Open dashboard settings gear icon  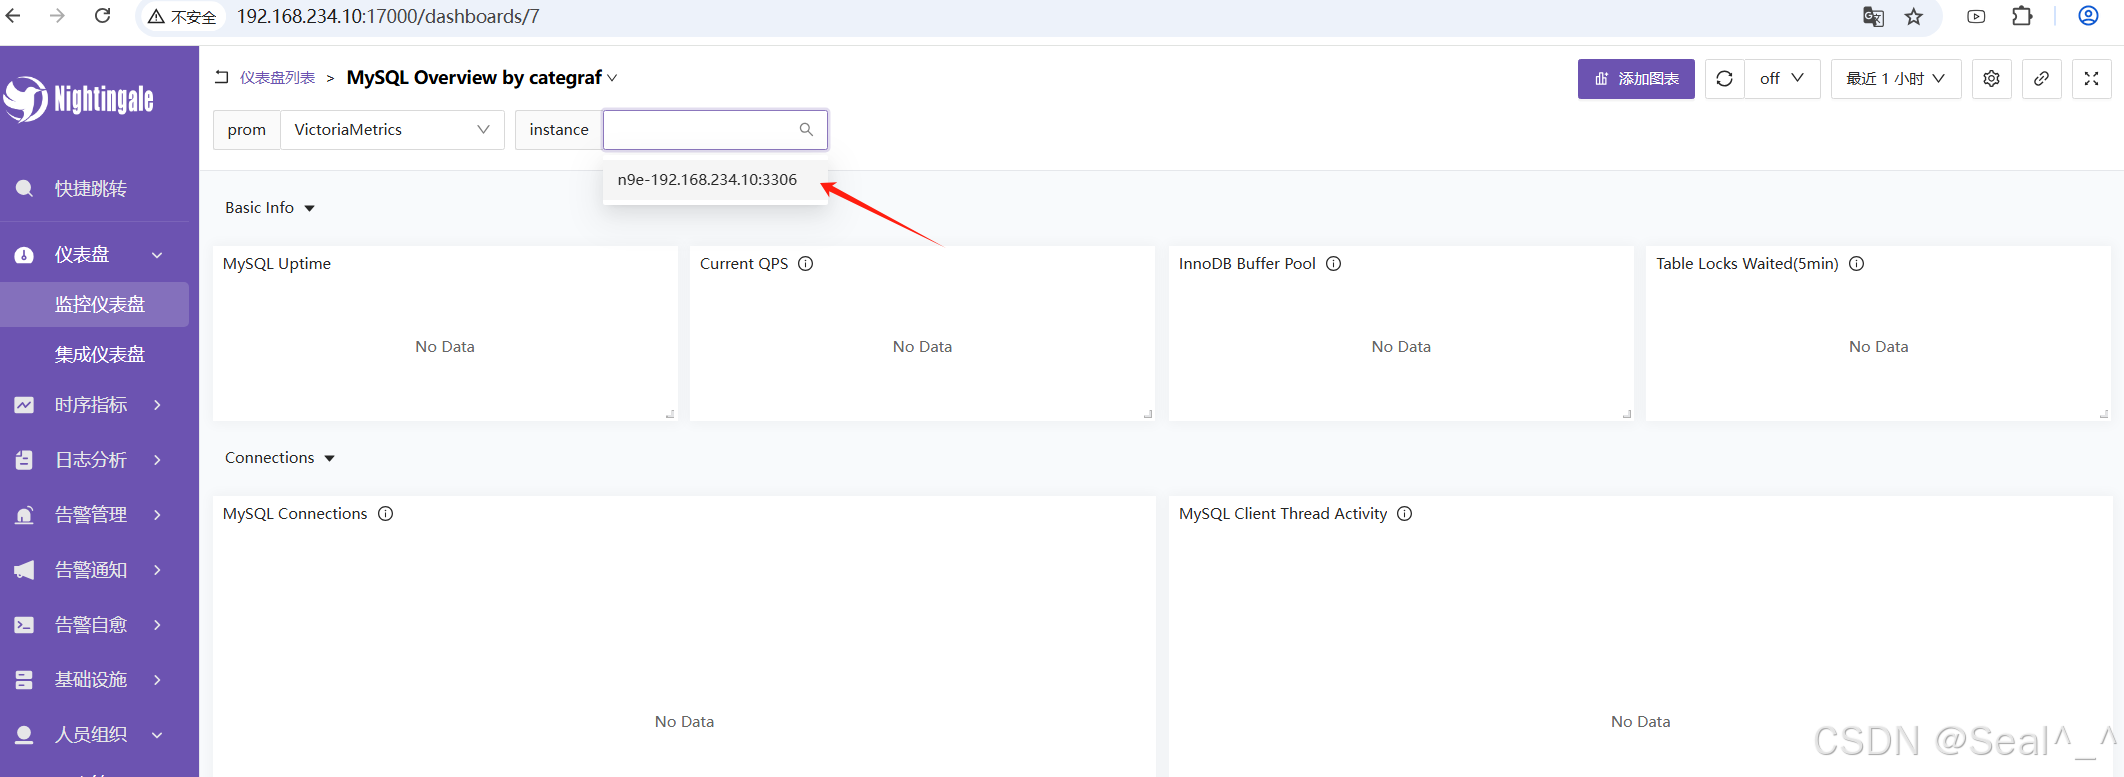coord(1991,79)
